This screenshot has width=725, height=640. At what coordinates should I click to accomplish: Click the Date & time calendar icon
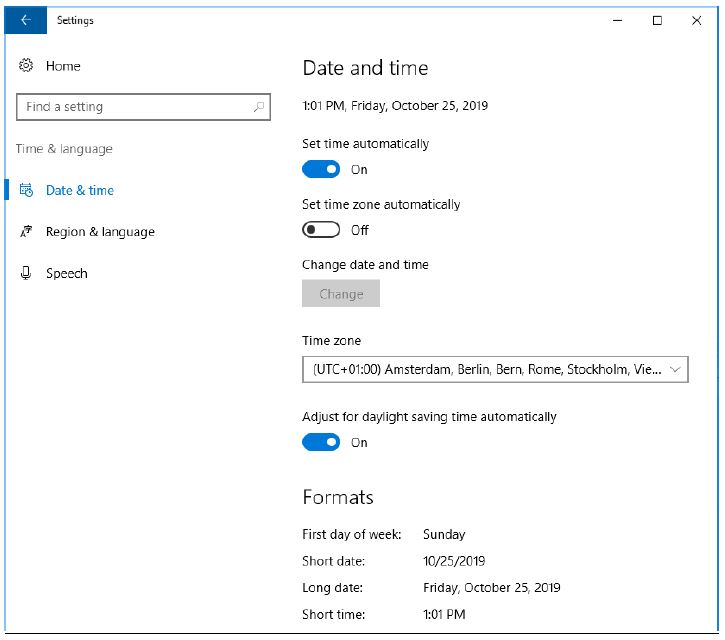(x=26, y=190)
